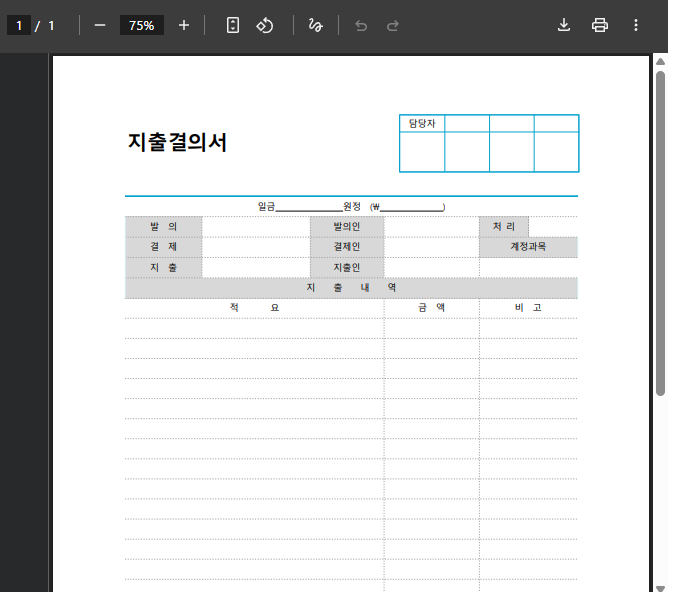Toggle fit to page button
The width and height of the screenshot is (673, 592).
click(x=233, y=25)
